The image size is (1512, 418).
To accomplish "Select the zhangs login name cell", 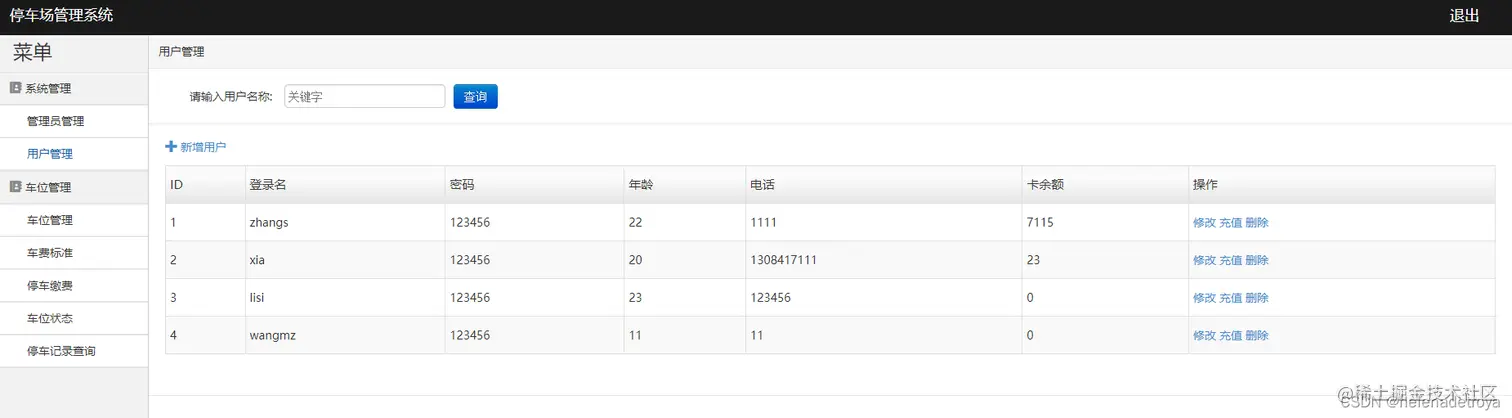I will 344,223.
